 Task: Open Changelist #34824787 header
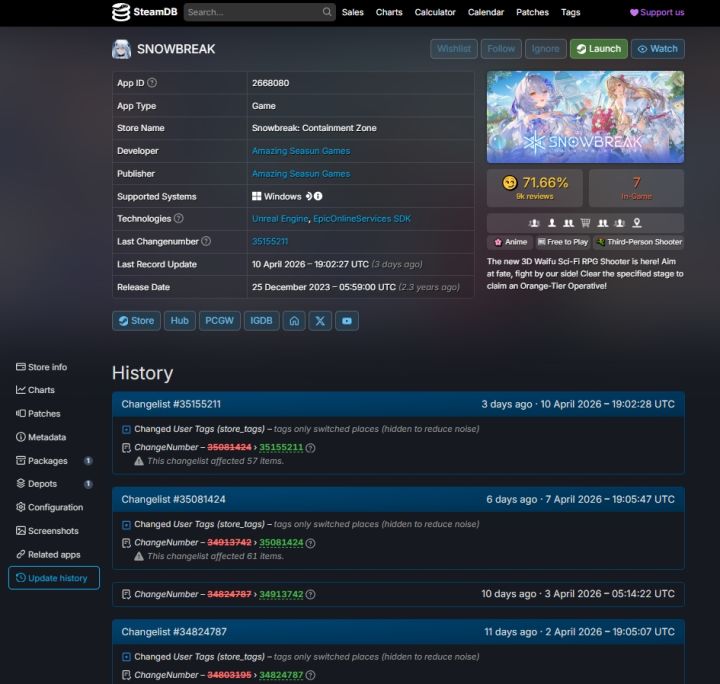pos(398,632)
